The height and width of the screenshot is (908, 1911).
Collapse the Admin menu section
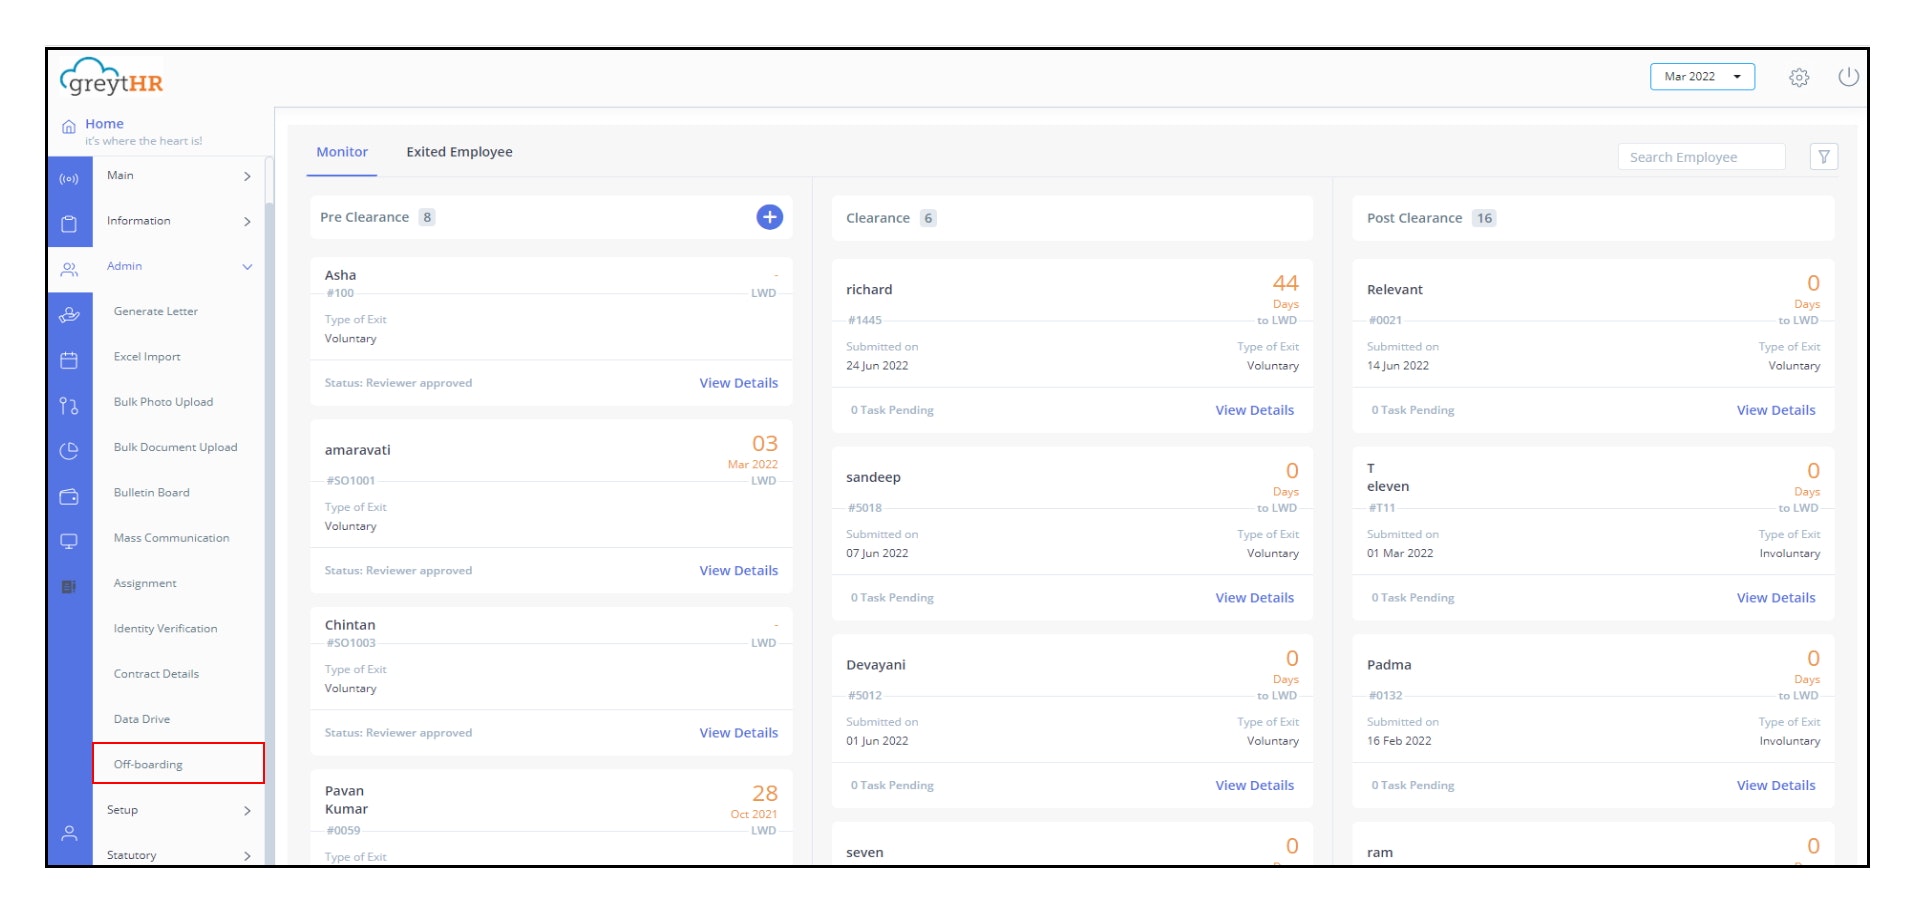(179, 266)
